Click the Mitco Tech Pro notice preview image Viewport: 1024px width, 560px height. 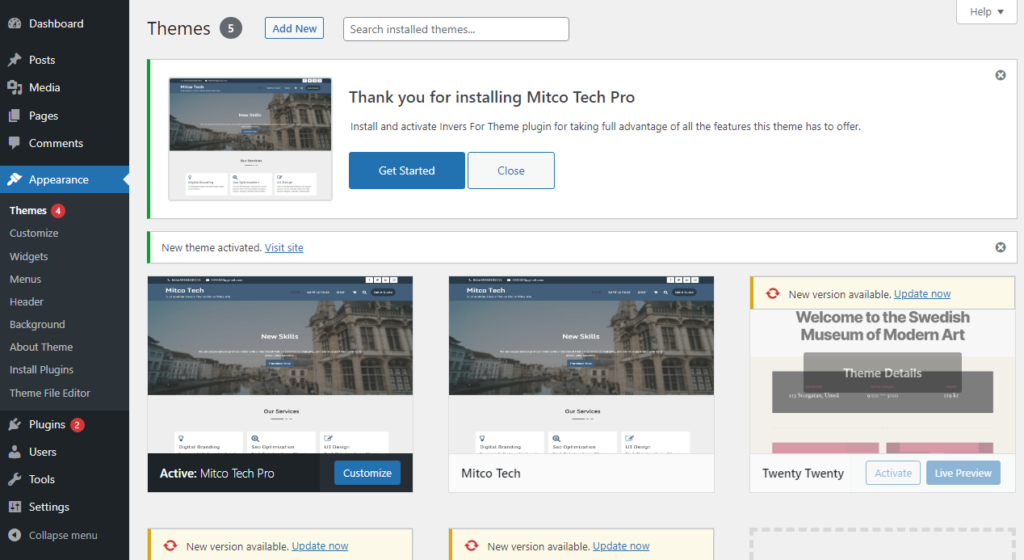[250, 138]
